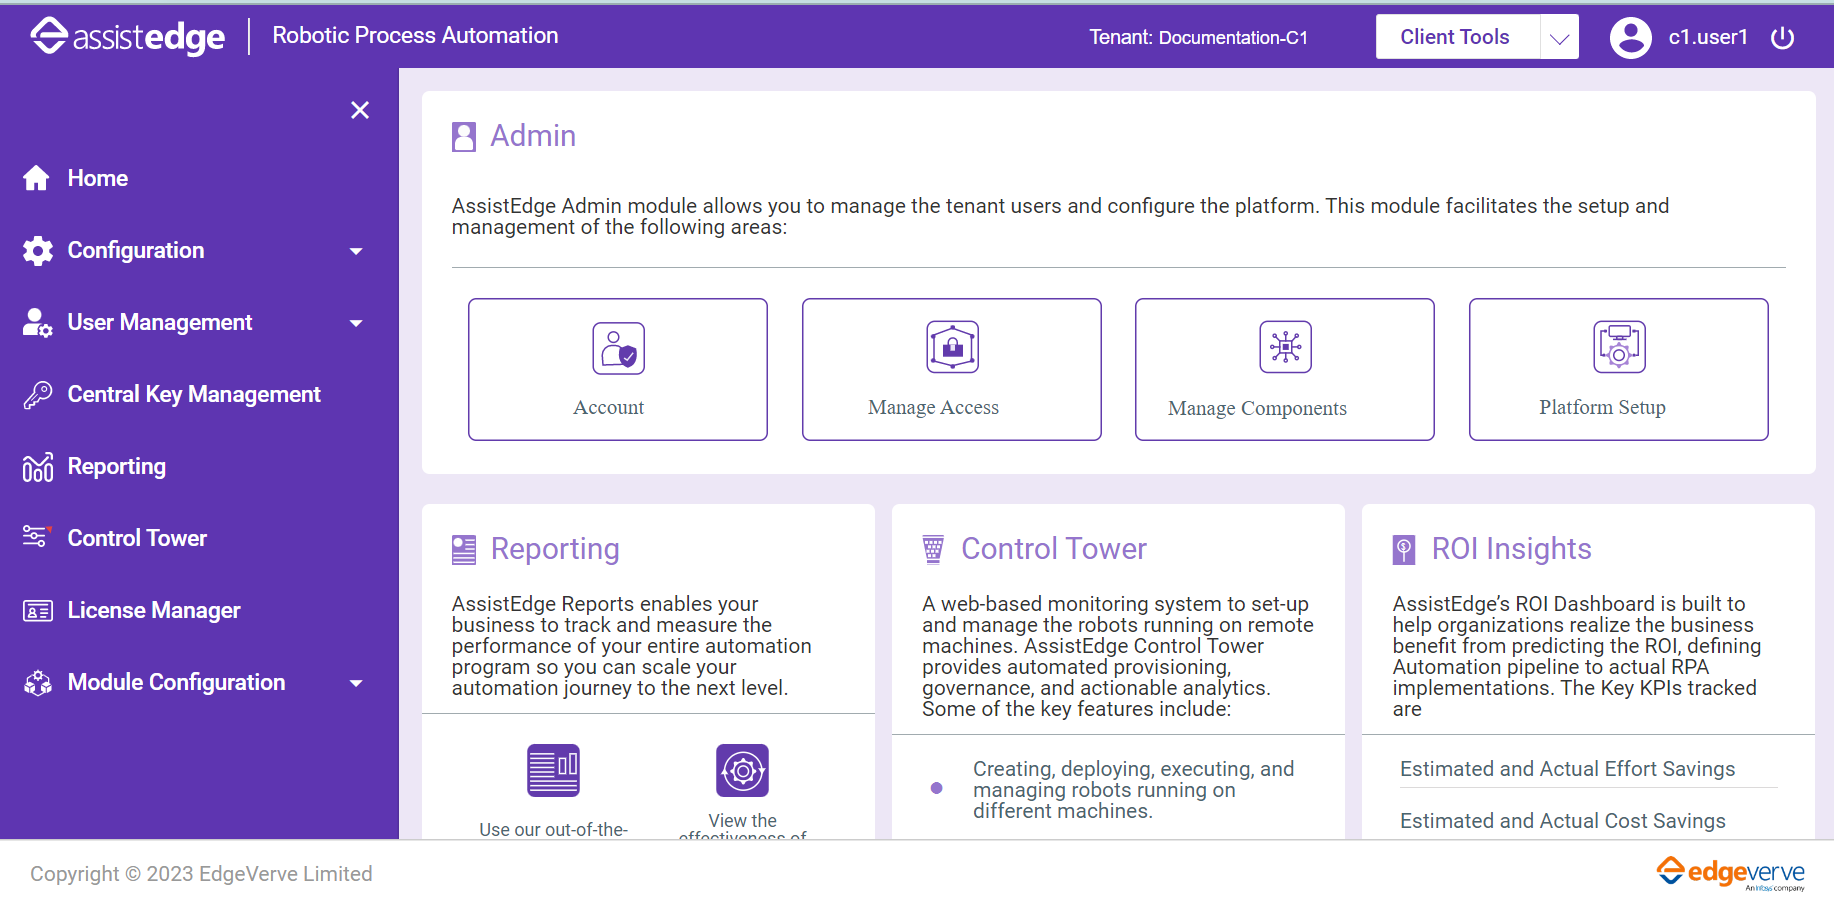Screen dimensions: 1834x901
Task: Click the ROI Insights card header icon
Action: (x=1404, y=550)
